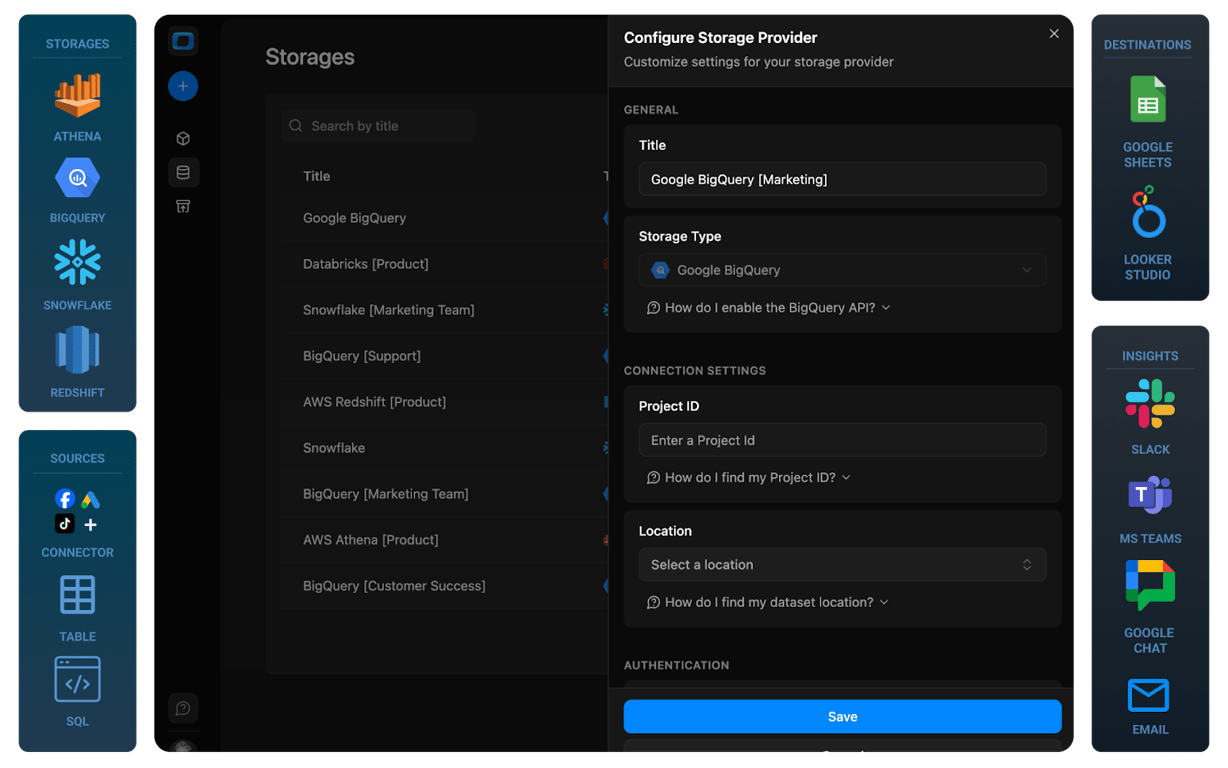The height and width of the screenshot is (768, 1228).
Task: Select AWS Athena [Product] row
Action: pos(444,540)
